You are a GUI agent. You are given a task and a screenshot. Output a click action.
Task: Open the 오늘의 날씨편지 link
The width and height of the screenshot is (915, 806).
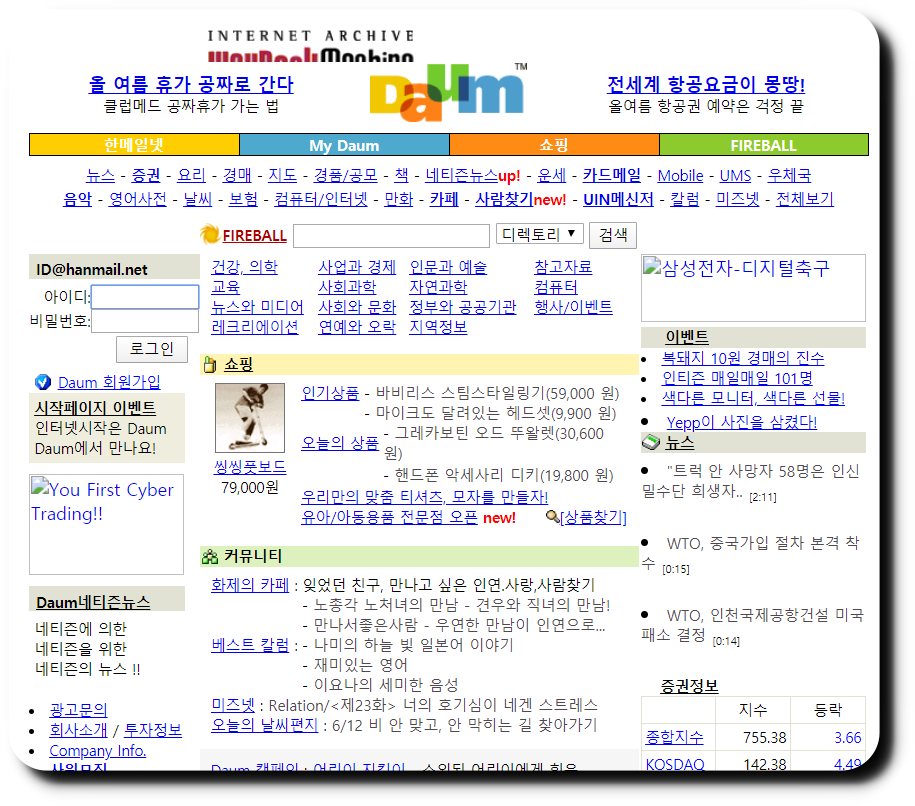[265, 725]
